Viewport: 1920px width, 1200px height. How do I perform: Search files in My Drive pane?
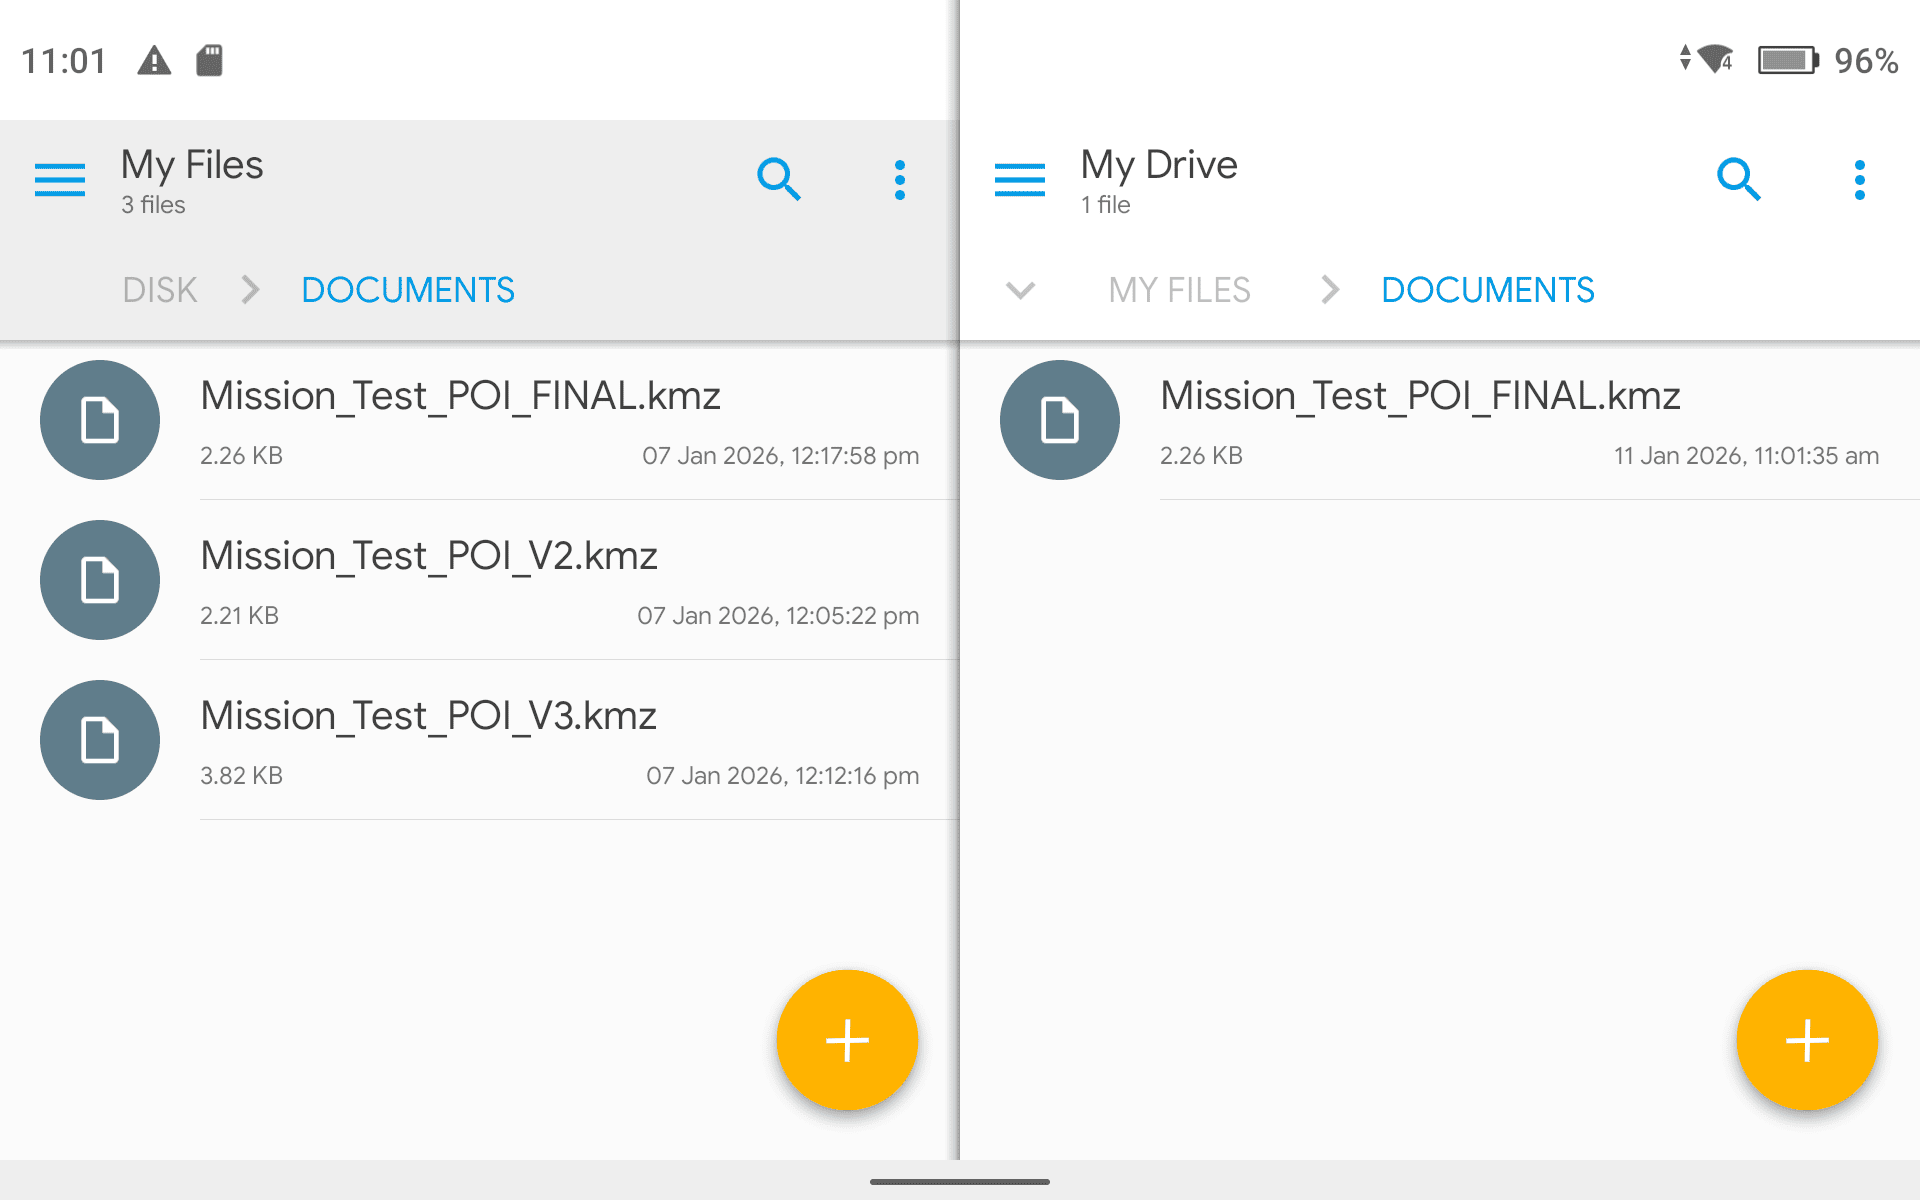[x=1739, y=180]
